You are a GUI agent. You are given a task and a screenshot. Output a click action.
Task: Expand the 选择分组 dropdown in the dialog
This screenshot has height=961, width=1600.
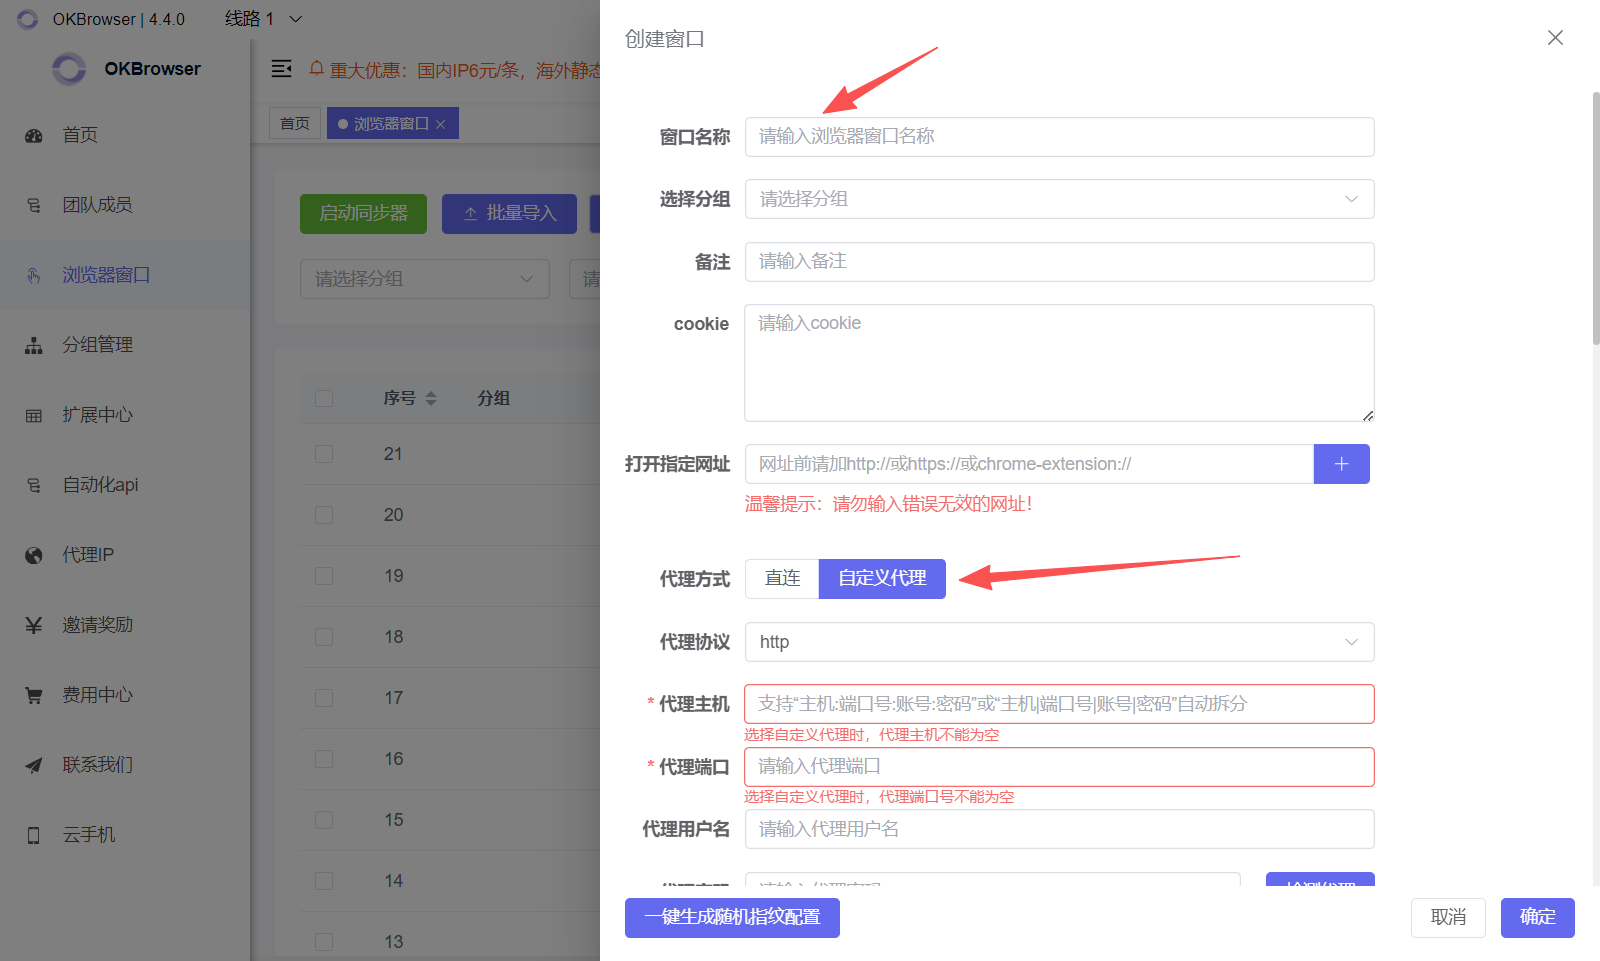[1059, 199]
